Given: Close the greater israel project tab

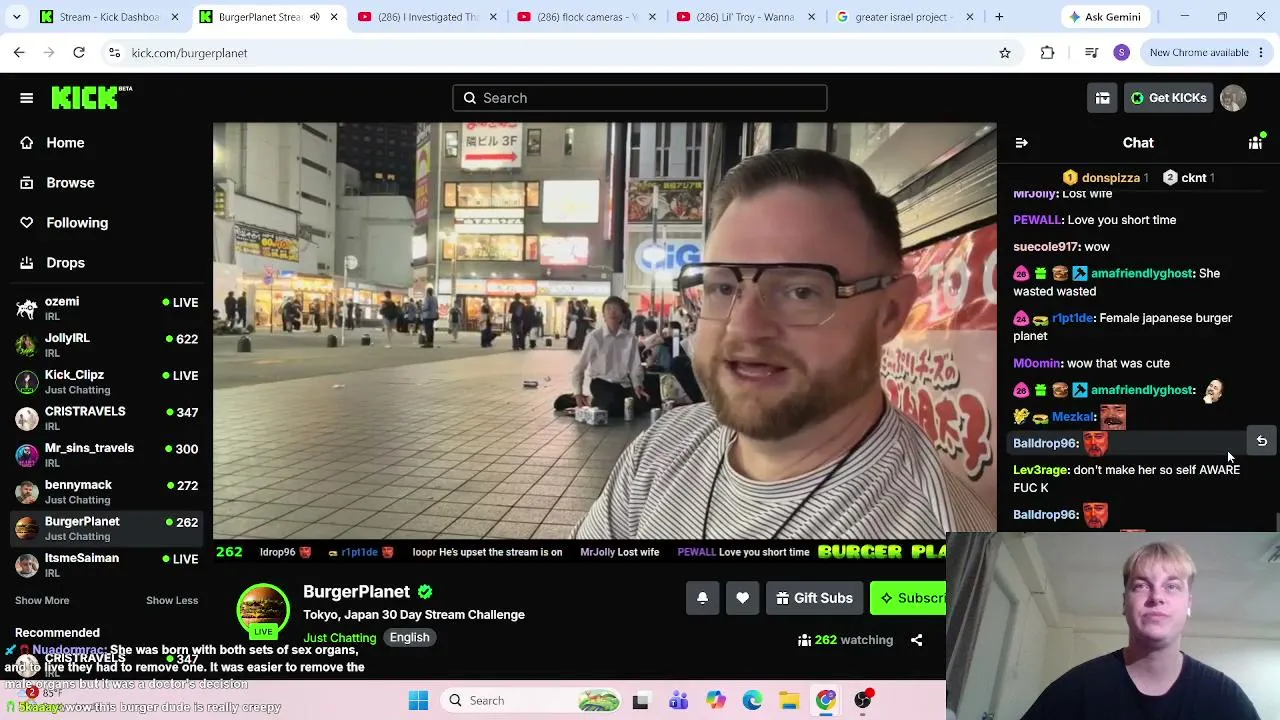Looking at the screenshot, I should point(970,17).
